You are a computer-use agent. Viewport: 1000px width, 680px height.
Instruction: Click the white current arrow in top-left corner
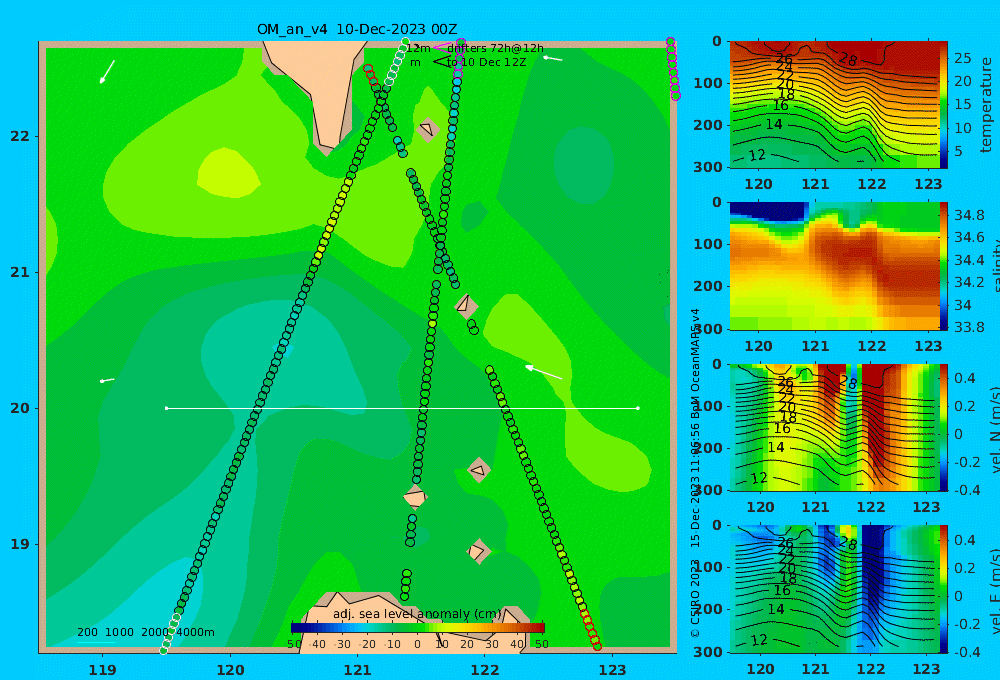coord(107,71)
